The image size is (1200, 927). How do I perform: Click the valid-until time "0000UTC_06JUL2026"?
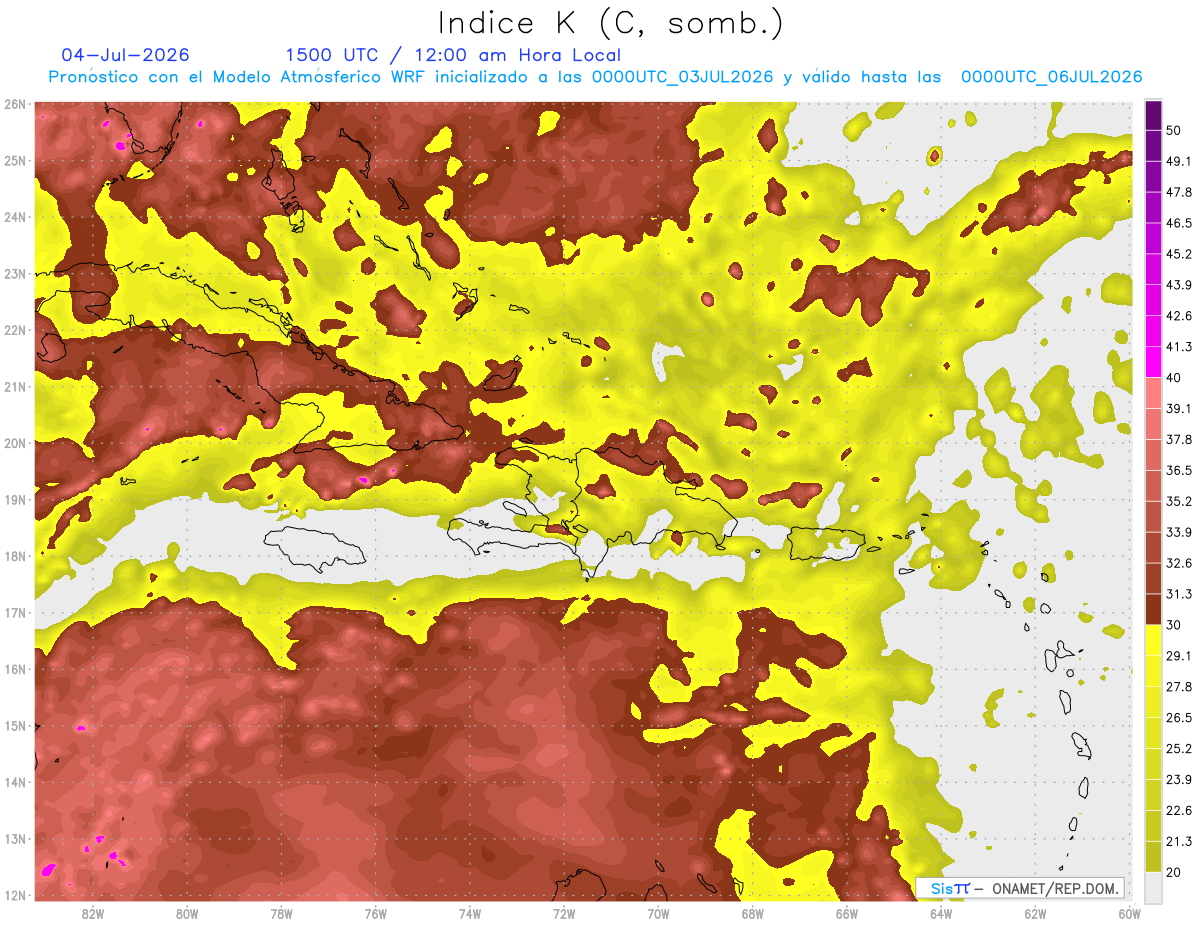click(x=1052, y=77)
